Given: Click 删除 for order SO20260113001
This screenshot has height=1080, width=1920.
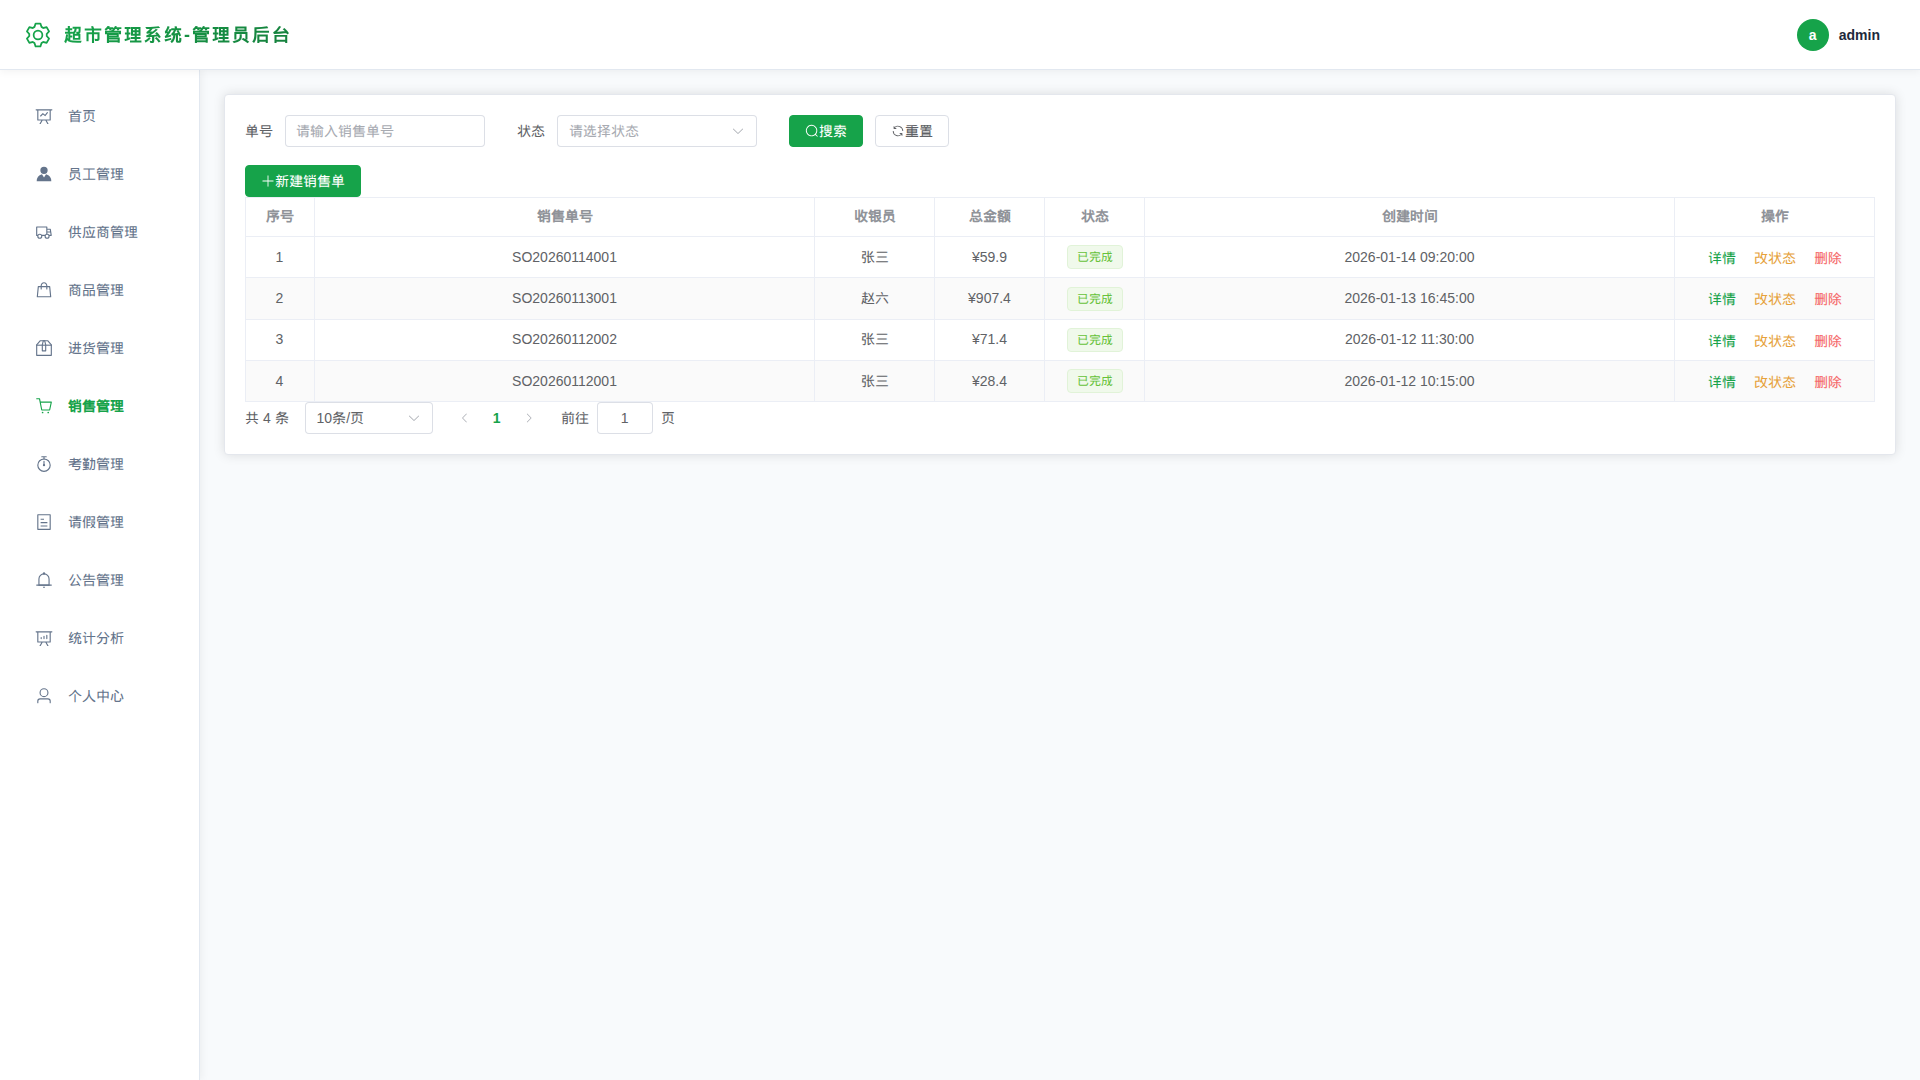Looking at the screenshot, I should point(1828,299).
